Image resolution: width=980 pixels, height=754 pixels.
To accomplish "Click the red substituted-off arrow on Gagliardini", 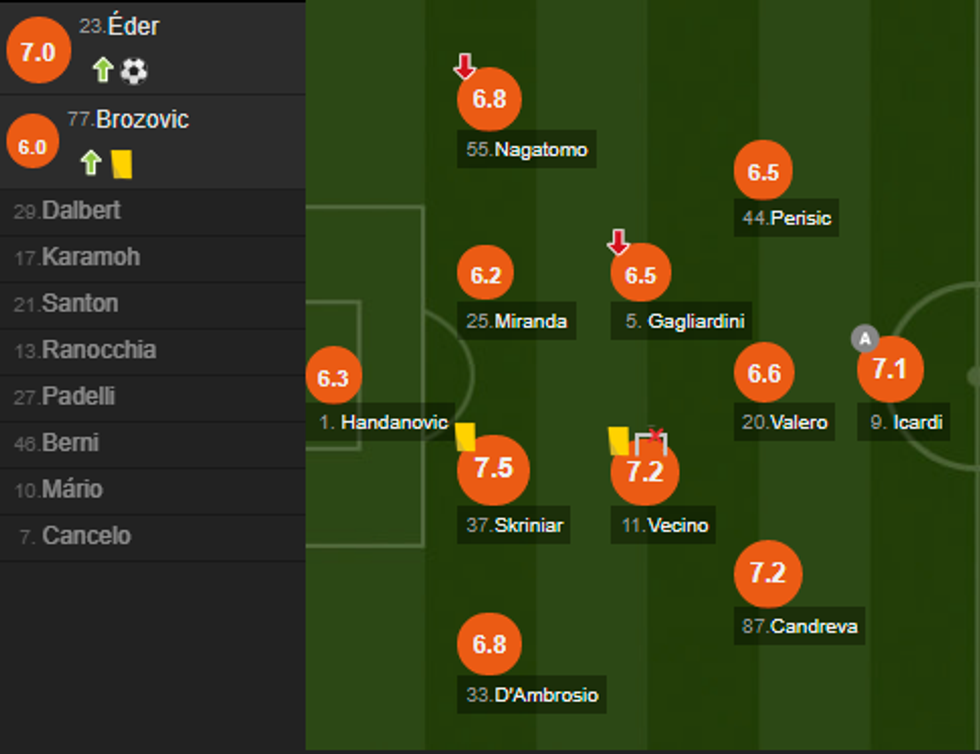I will click(x=619, y=242).
